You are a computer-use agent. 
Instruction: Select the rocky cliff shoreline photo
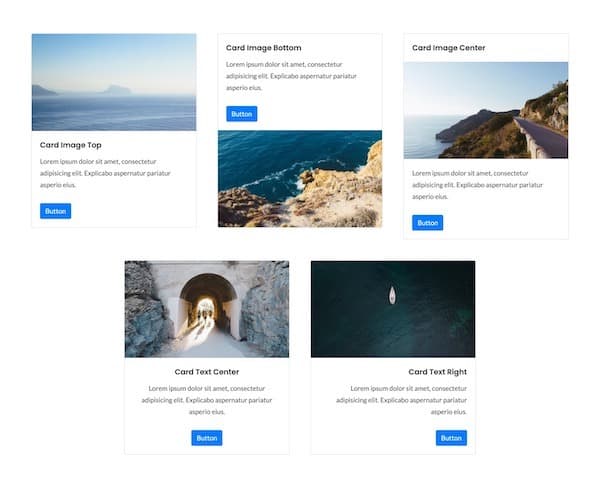pyautogui.click(x=300, y=179)
